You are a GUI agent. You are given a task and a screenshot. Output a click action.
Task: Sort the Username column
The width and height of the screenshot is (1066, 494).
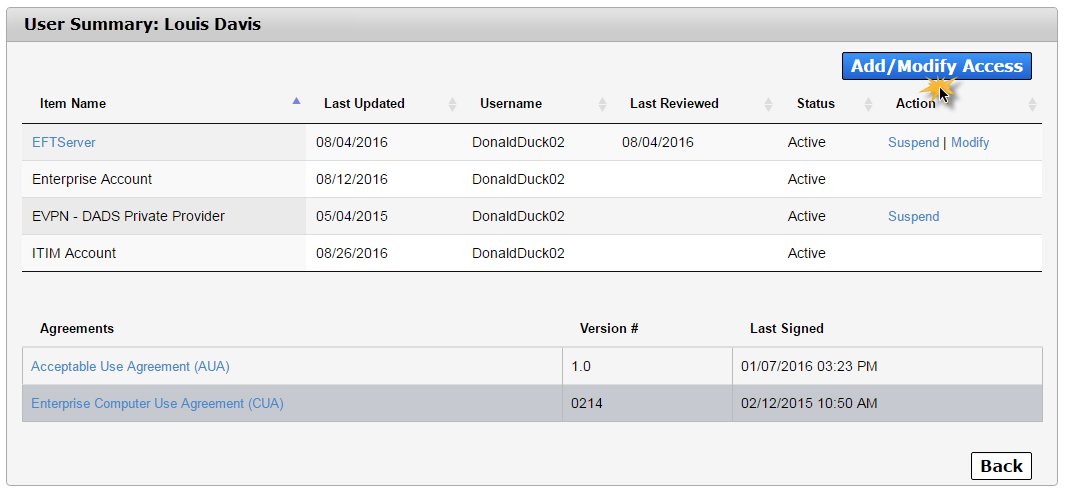point(602,104)
